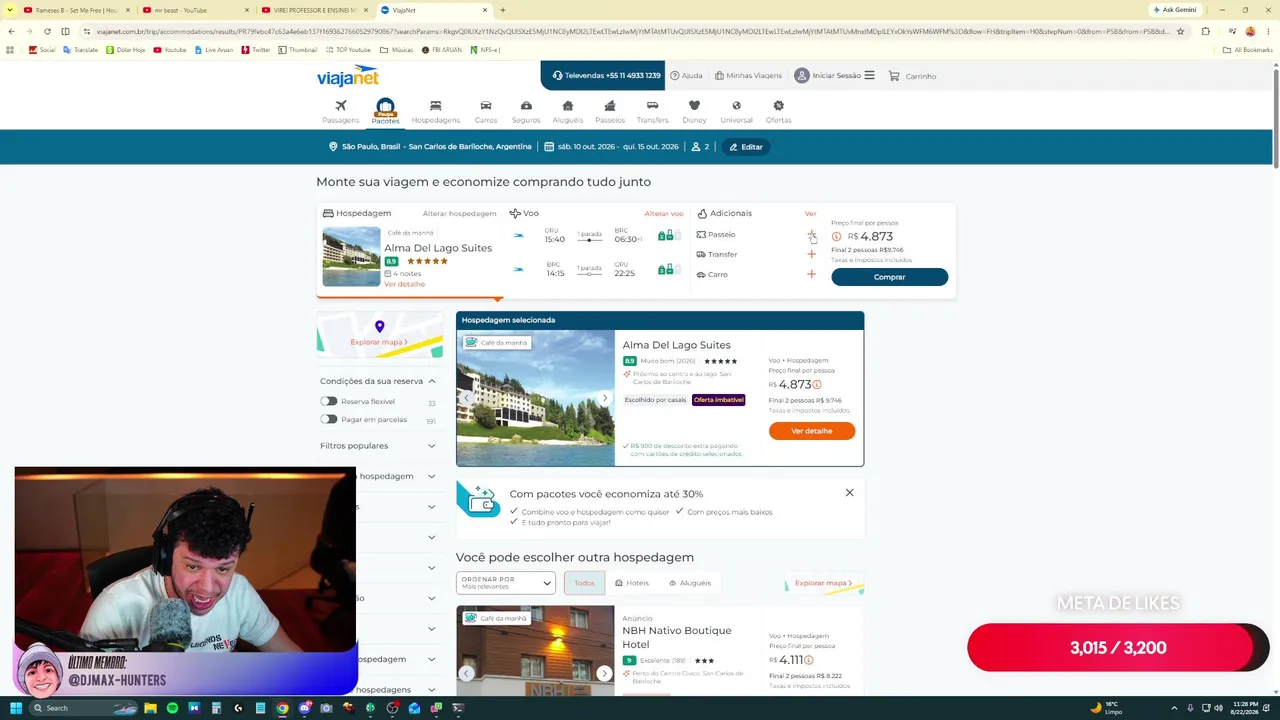This screenshot has height=720, width=1280.
Task: Add a Passeio with its plus icon
Action: [811, 234]
